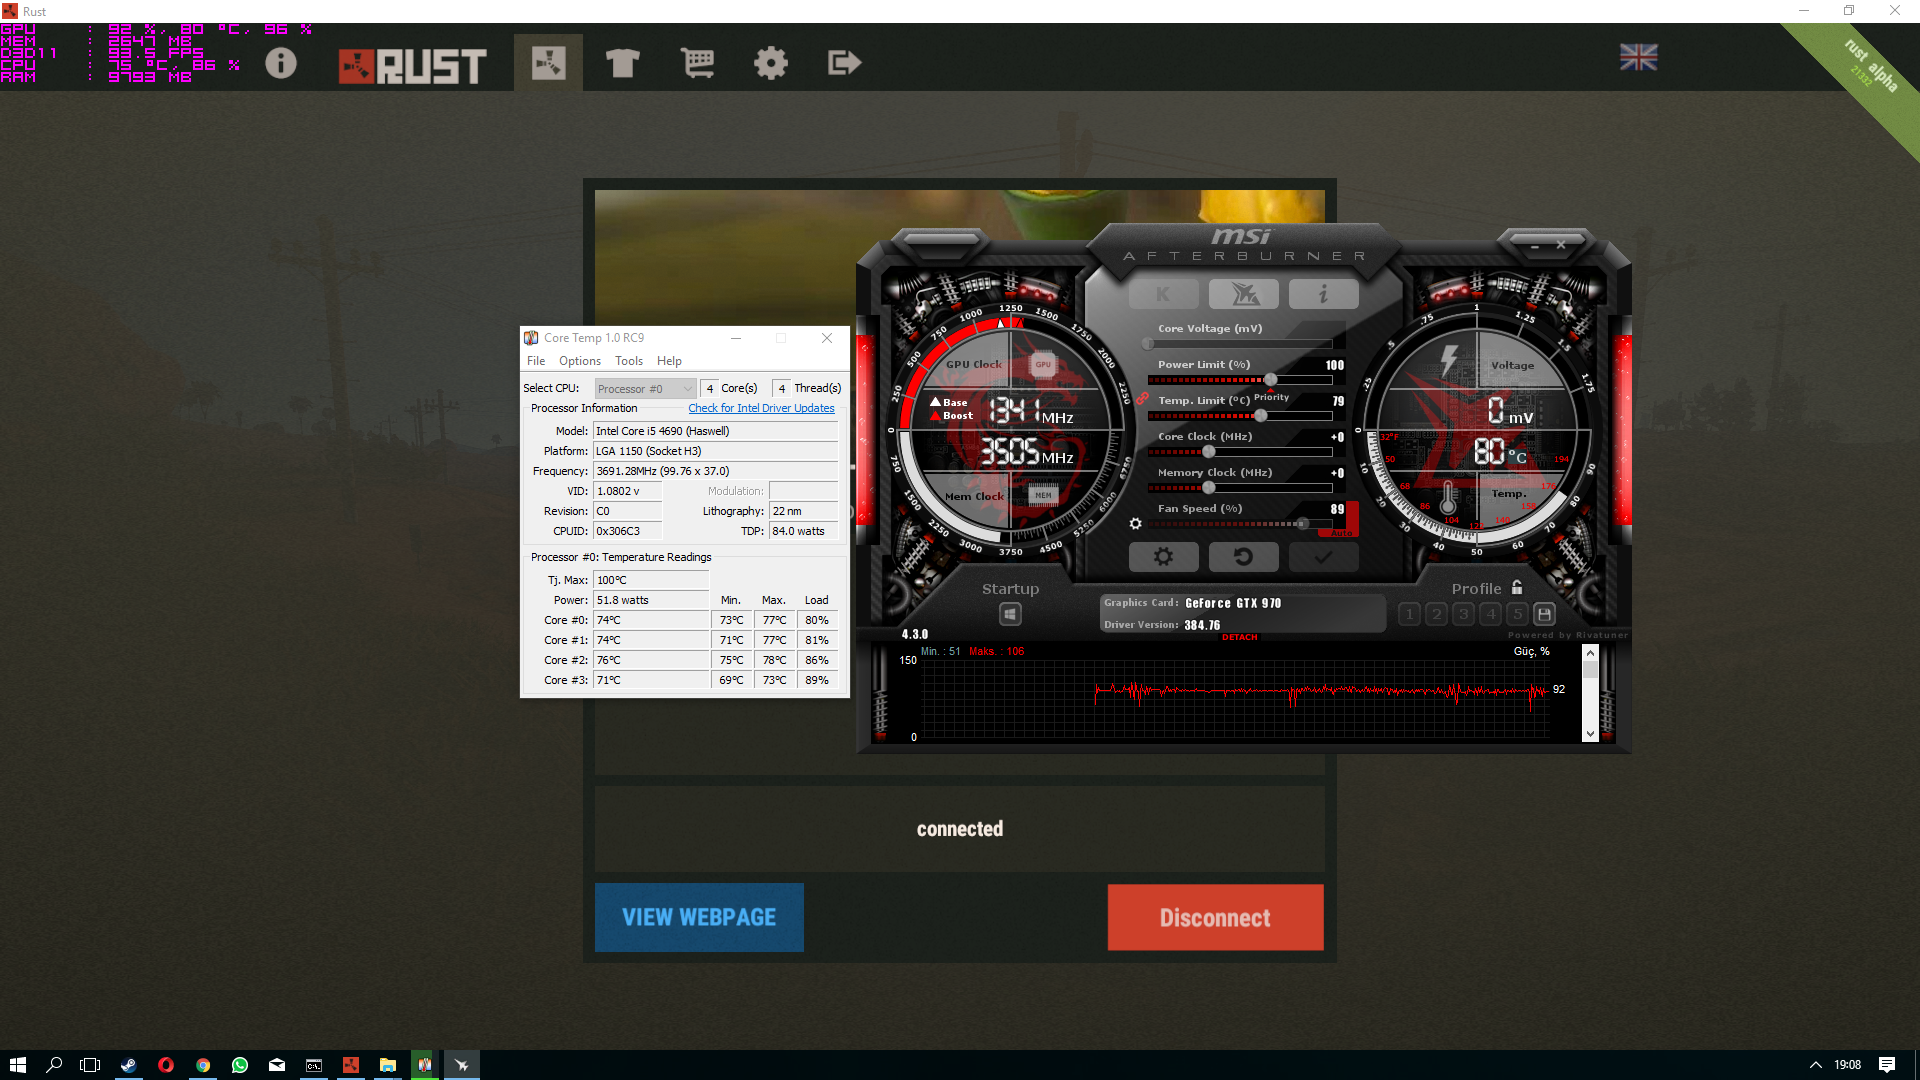Toggle power and temp limit link icon
This screenshot has height=1080, width=1920.
click(x=1142, y=398)
